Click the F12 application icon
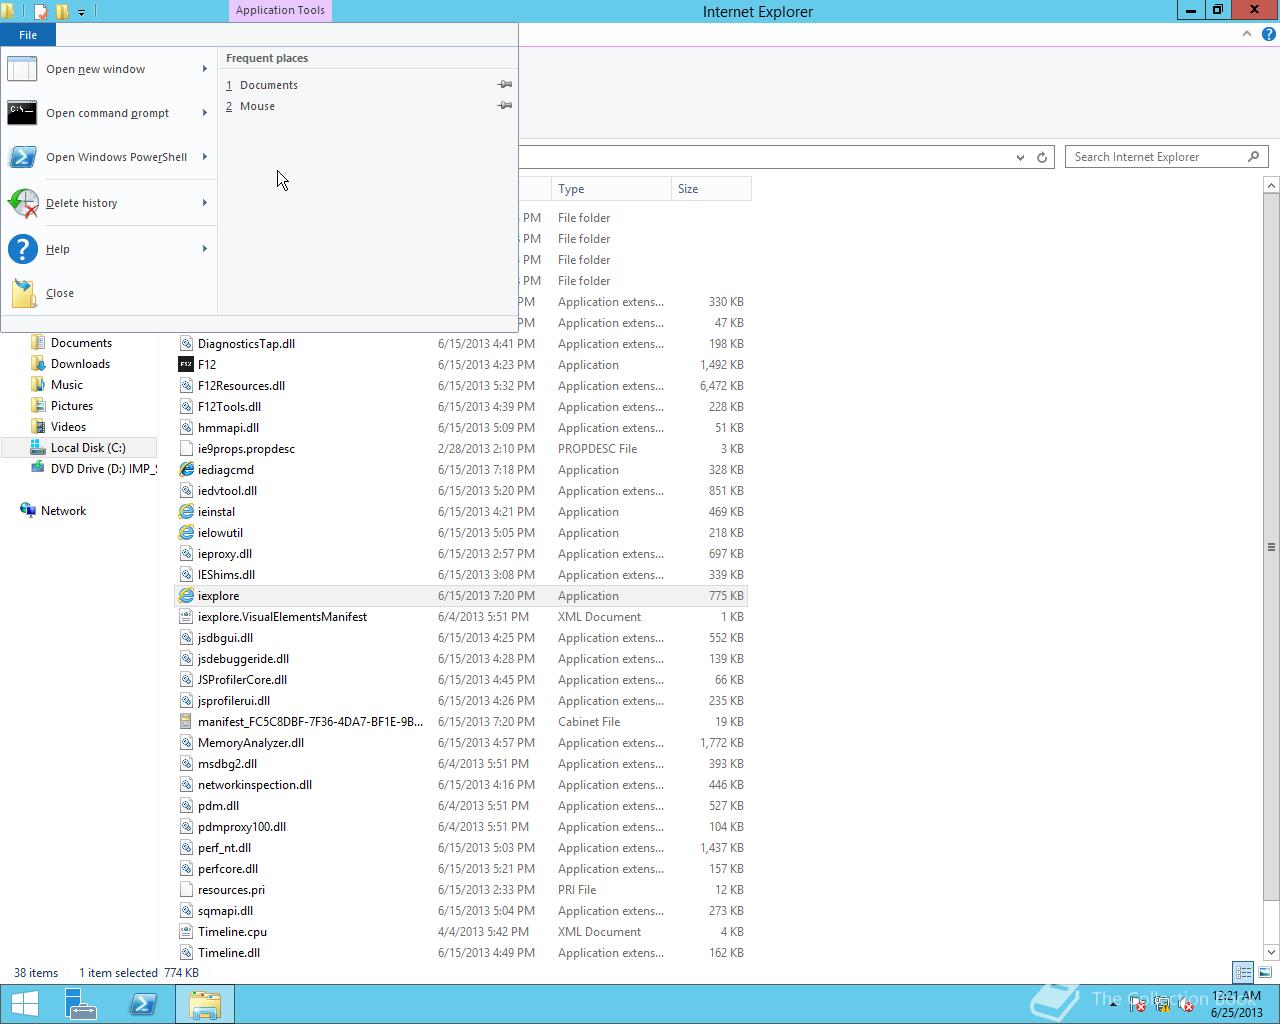Screen dimensions: 1280x1024 click(x=186, y=365)
